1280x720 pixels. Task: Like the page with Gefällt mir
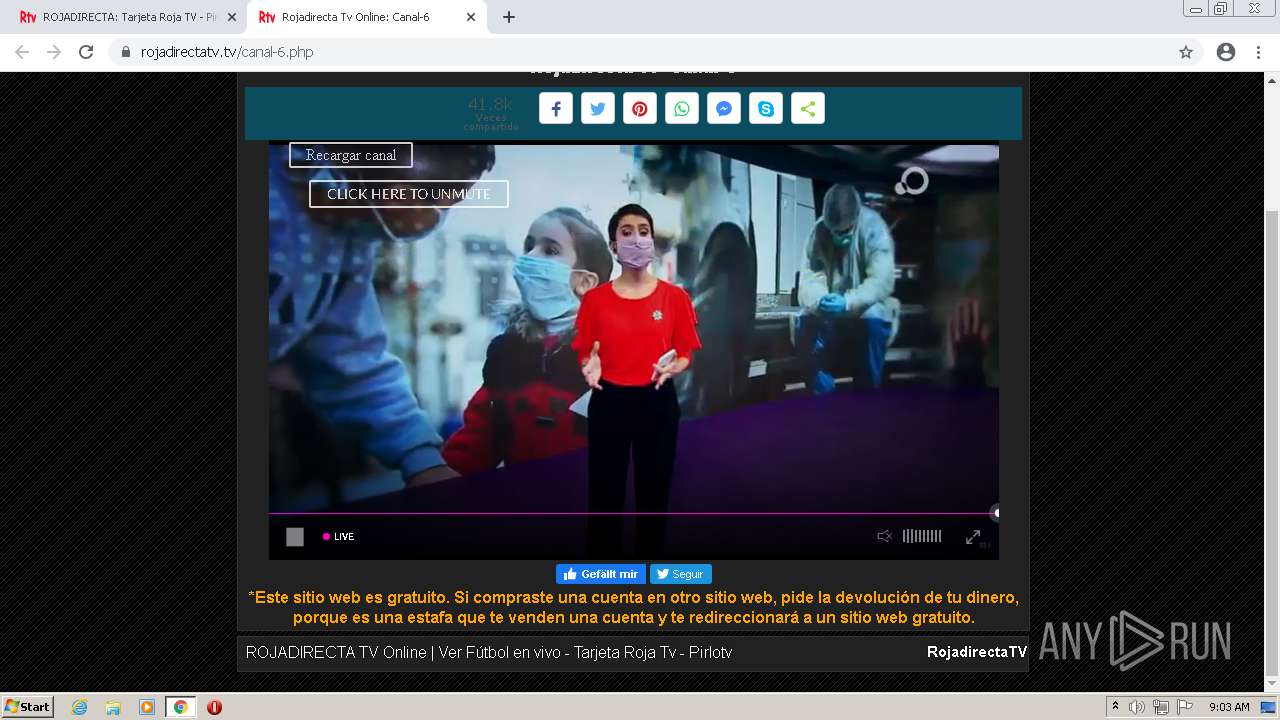click(601, 574)
